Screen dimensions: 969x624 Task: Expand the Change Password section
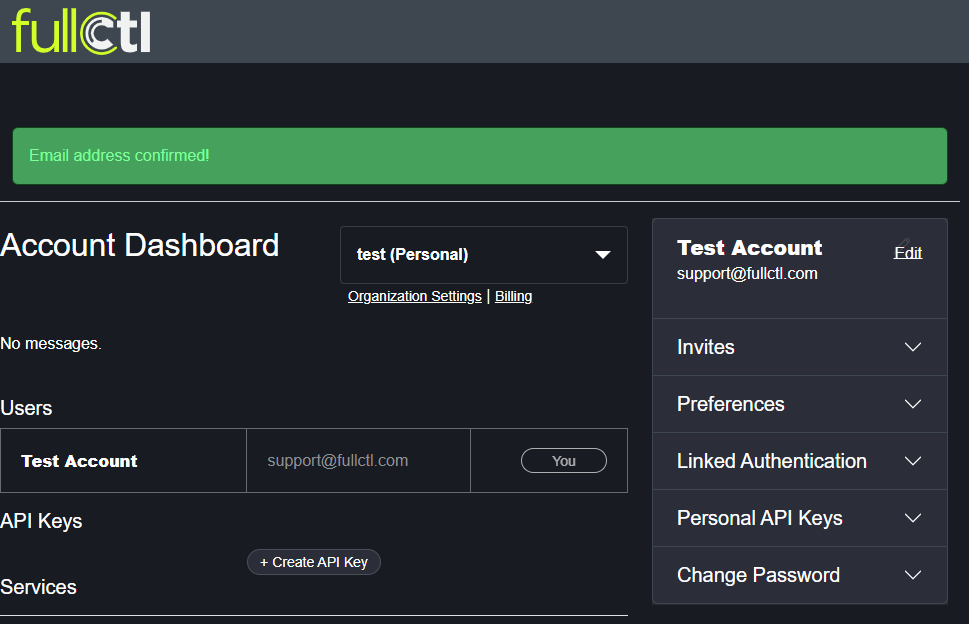coord(912,575)
